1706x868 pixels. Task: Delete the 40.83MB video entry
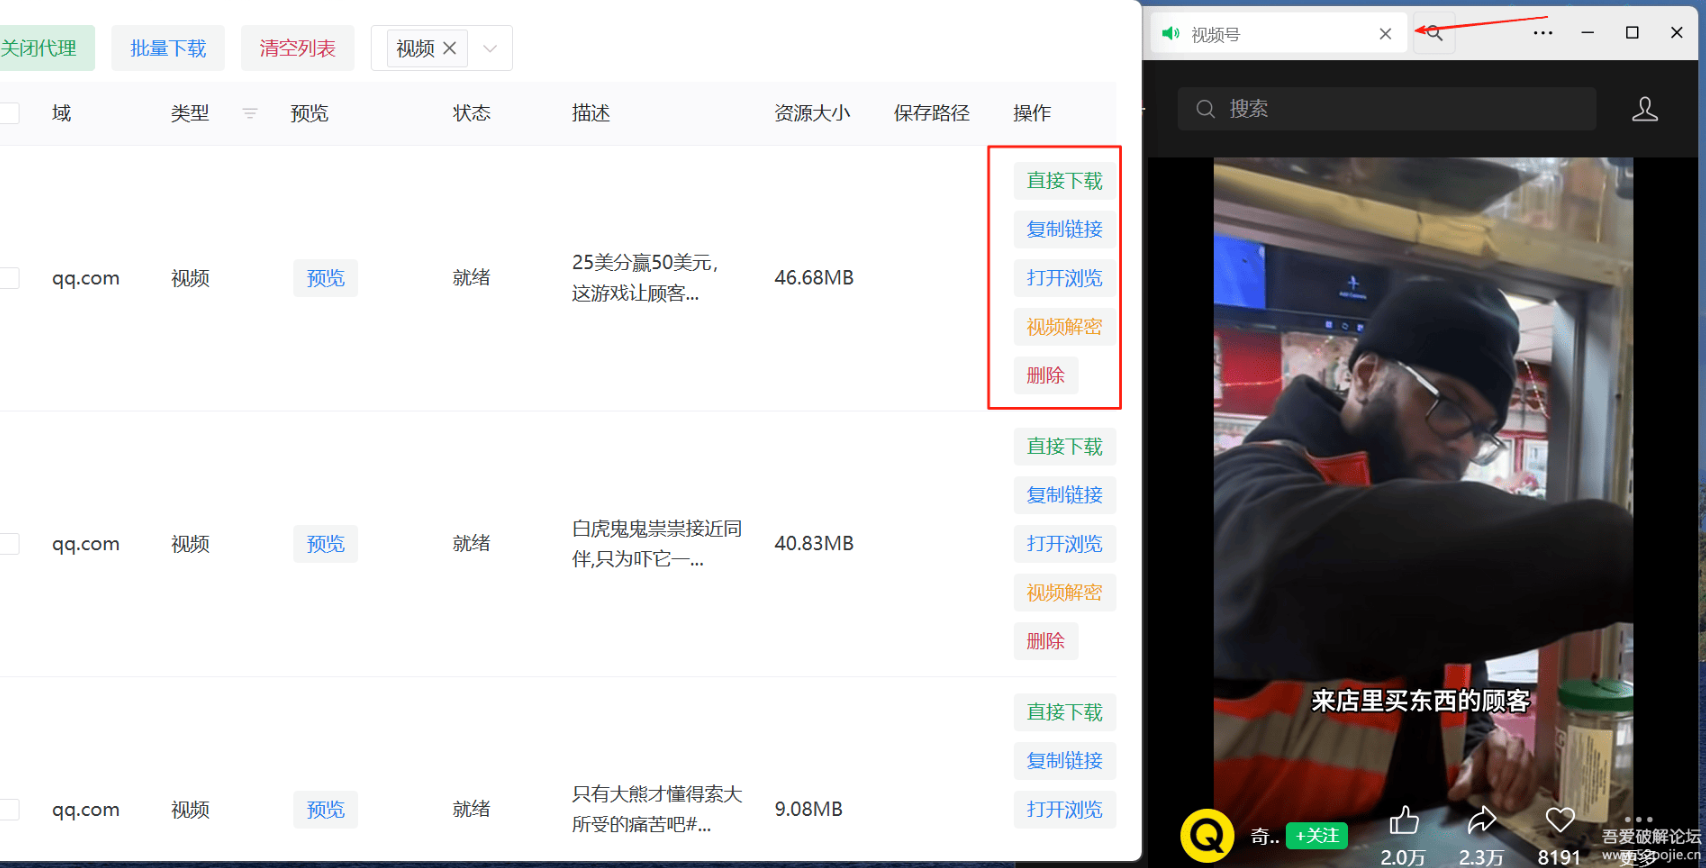[x=1045, y=641]
